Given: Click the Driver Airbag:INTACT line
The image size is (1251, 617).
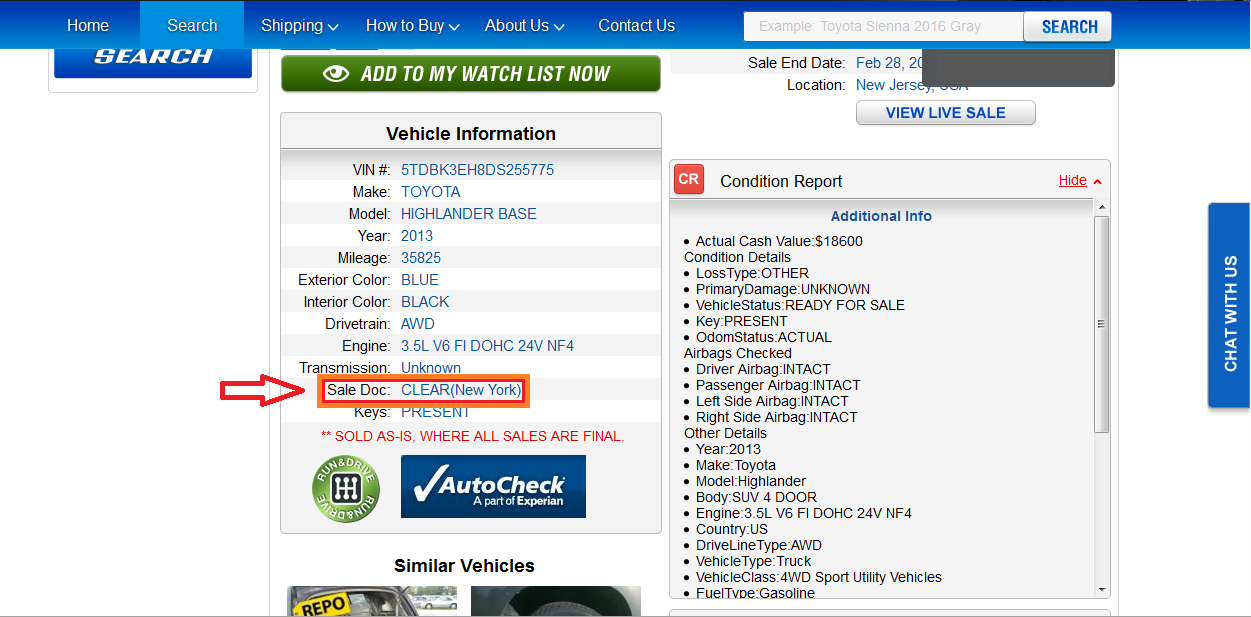Looking at the screenshot, I should (763, 369).
